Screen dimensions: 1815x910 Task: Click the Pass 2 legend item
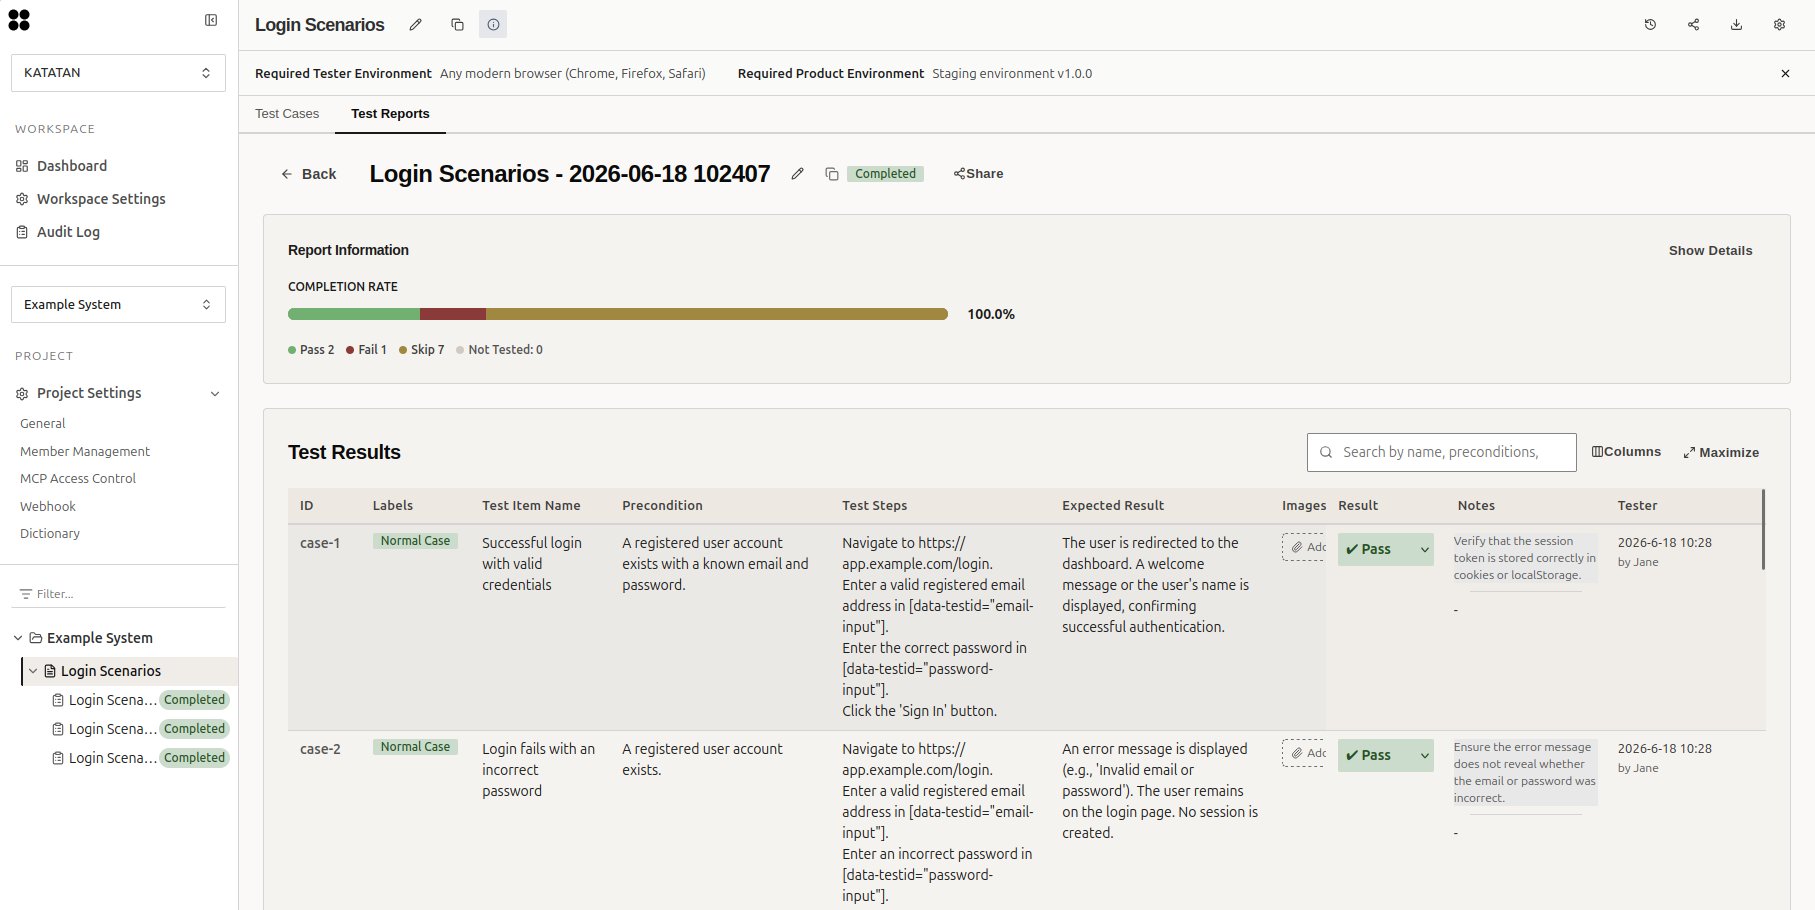click(311, 350)
